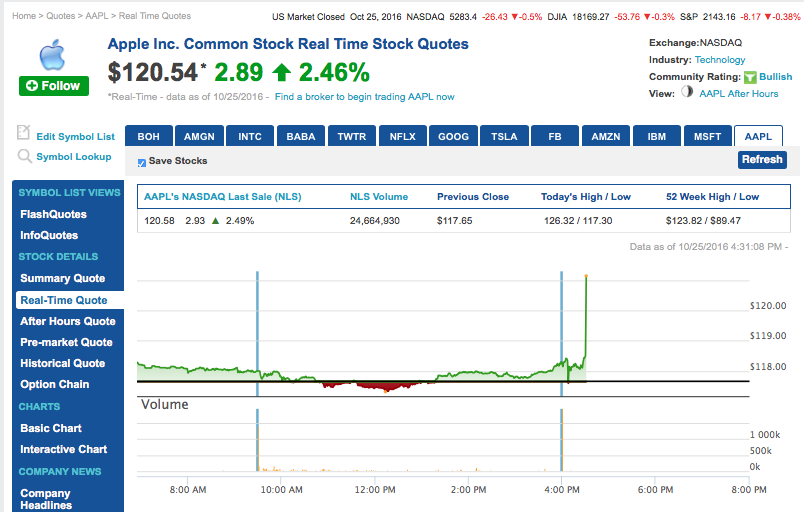
Task: Open the AAPL After Hours link
Action: [738, 93]
